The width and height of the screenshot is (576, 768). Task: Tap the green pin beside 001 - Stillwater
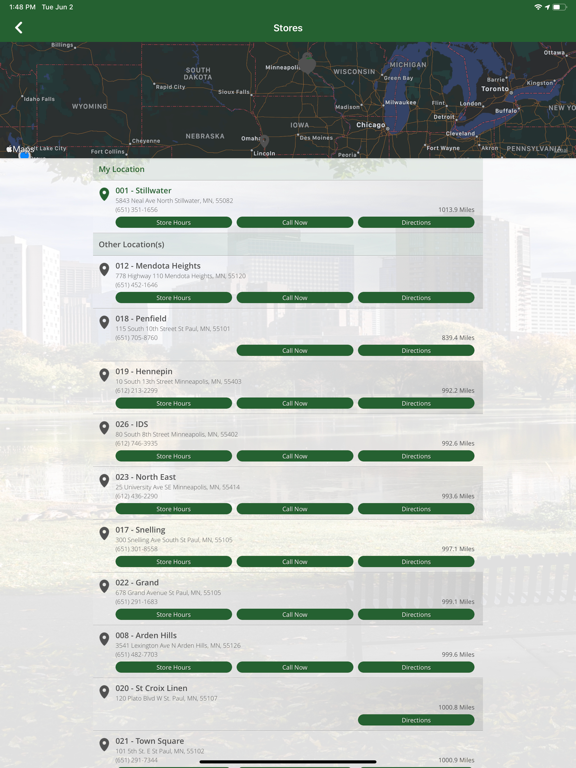[x=104, y=194]
